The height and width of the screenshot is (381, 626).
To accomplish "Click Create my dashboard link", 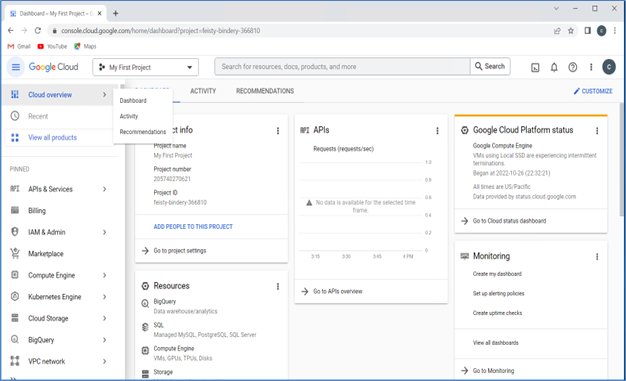I will tap(497, 274).
